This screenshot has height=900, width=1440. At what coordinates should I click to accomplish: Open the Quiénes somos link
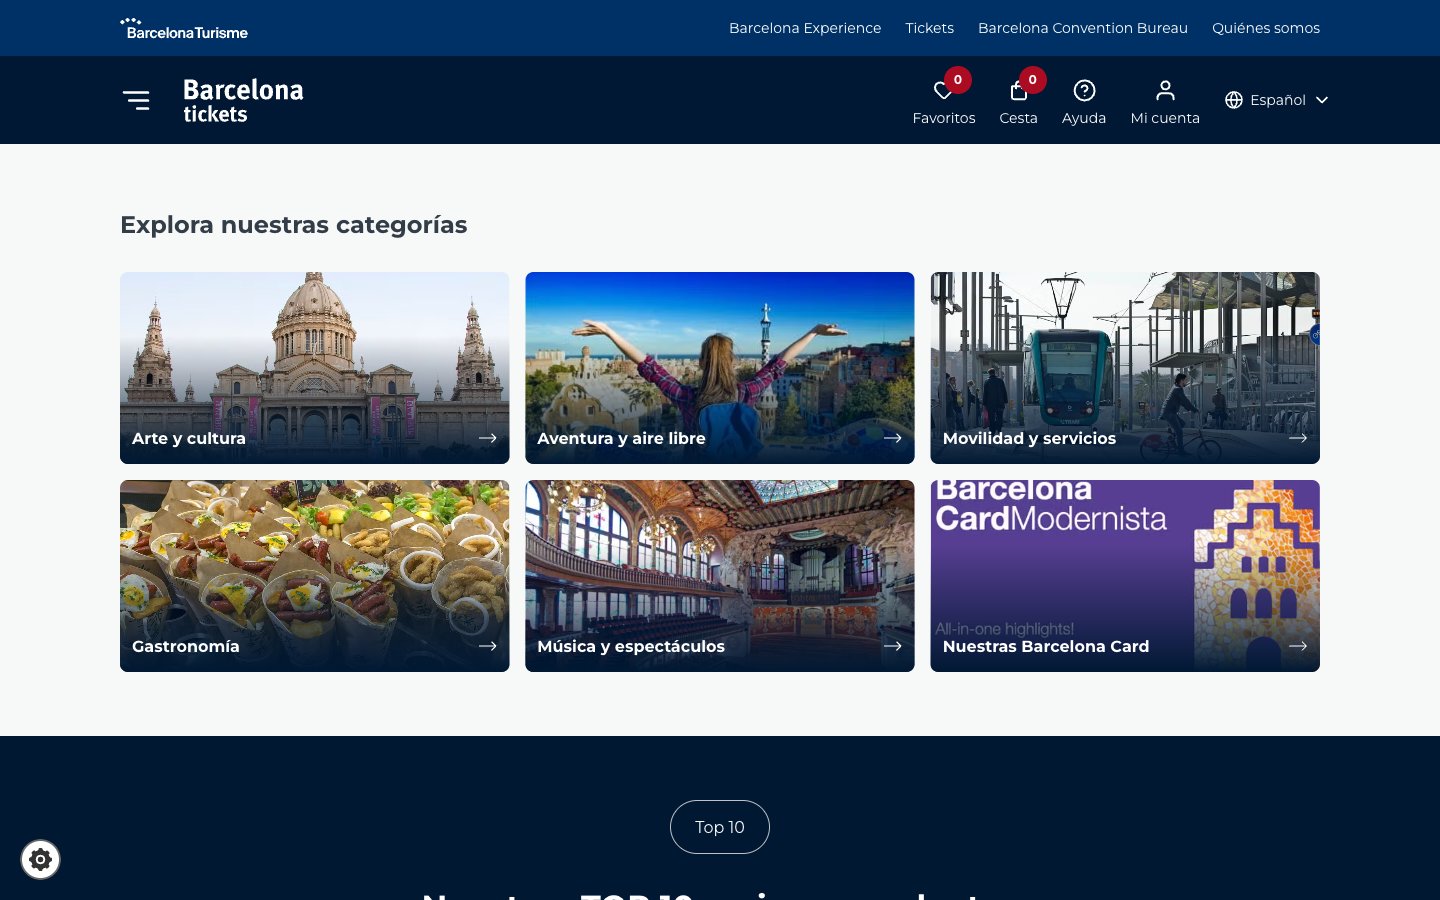pyautogui.click(x=1266, y=28)
